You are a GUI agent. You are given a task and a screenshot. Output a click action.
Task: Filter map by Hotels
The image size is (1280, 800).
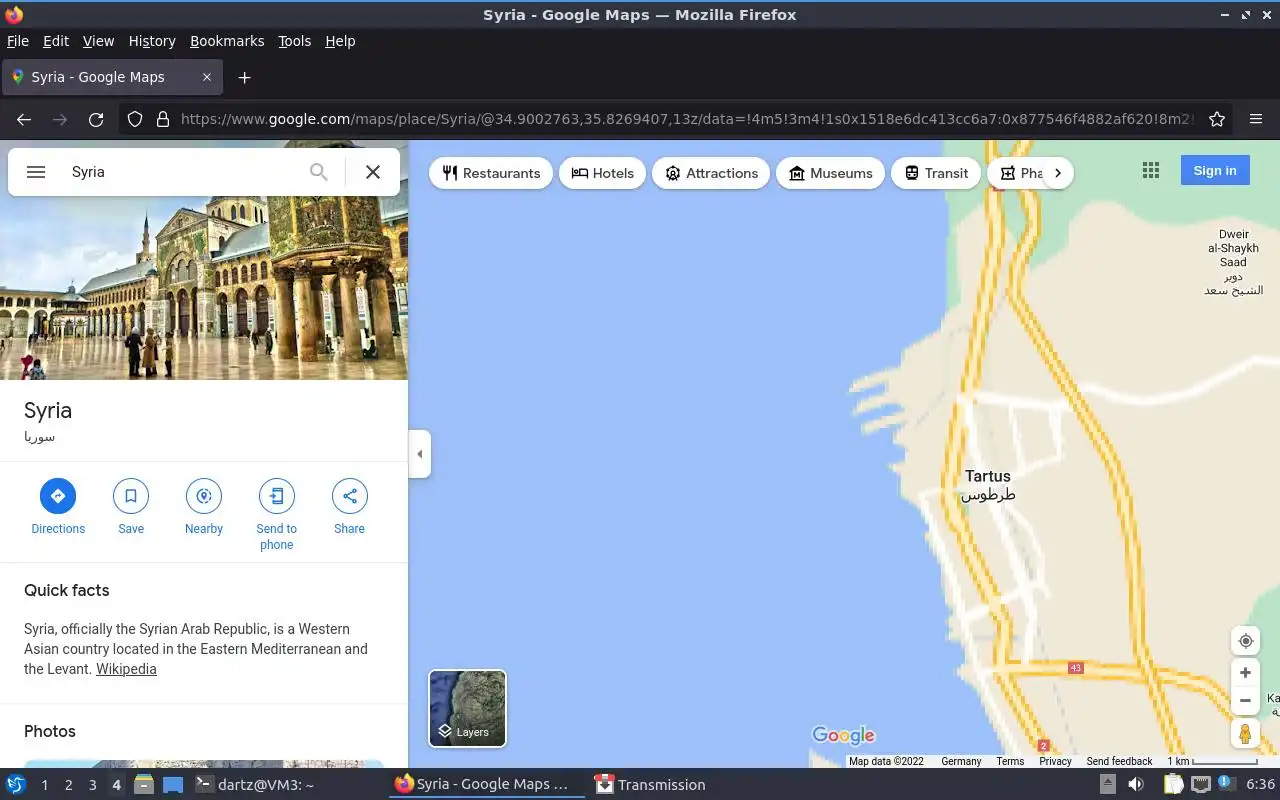(x=602, y=173)
